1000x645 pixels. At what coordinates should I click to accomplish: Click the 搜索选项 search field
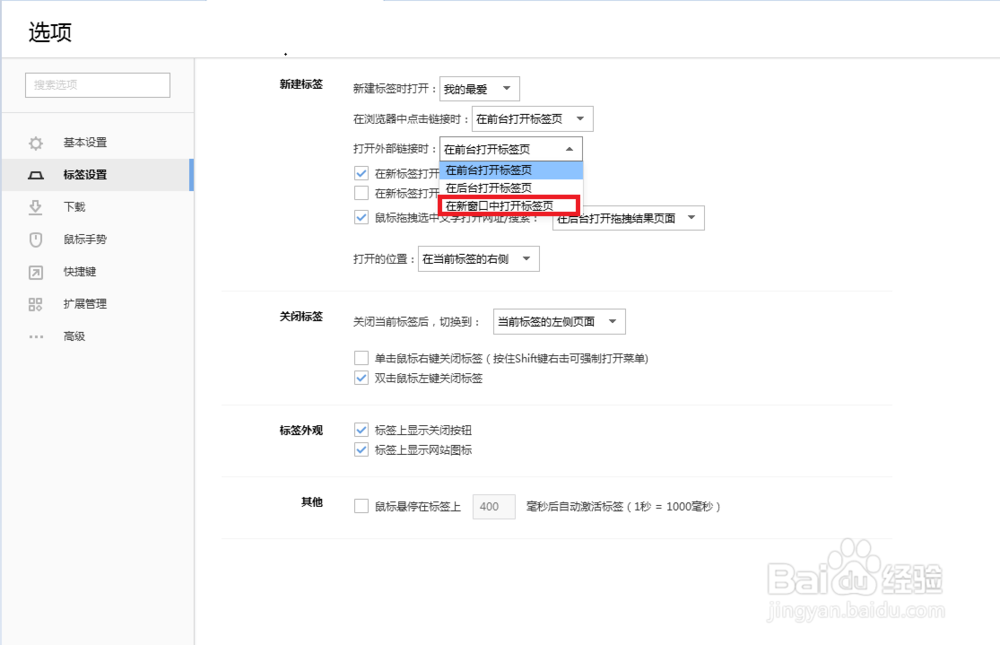point(96,85)
